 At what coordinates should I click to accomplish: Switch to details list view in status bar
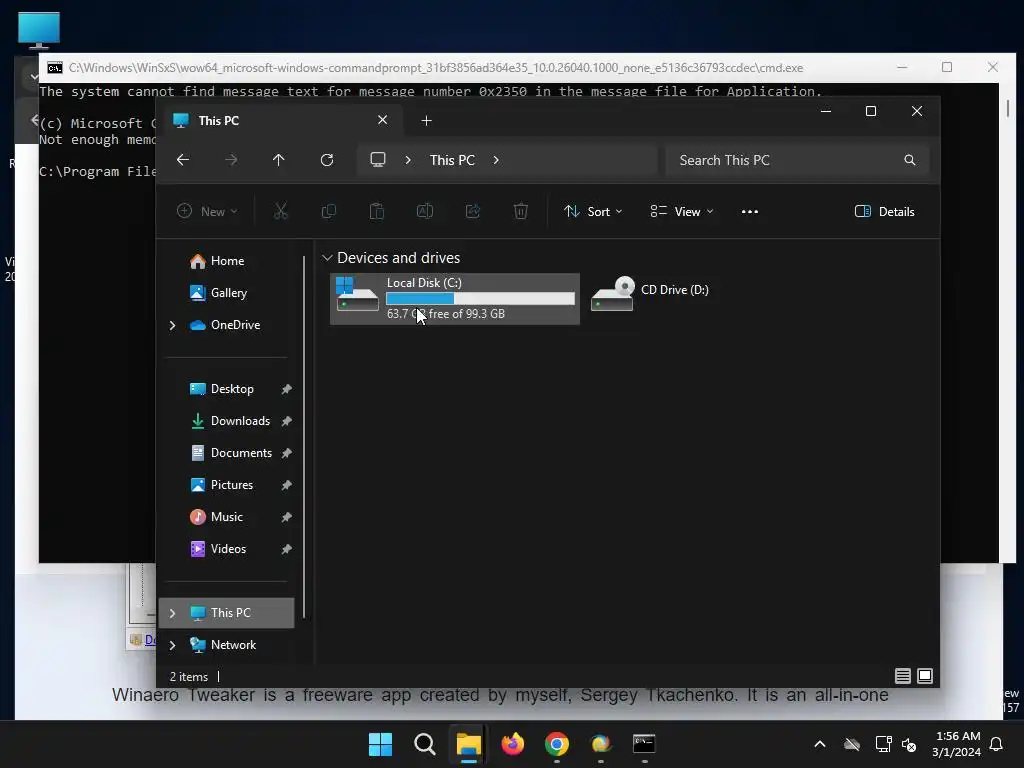903,676
